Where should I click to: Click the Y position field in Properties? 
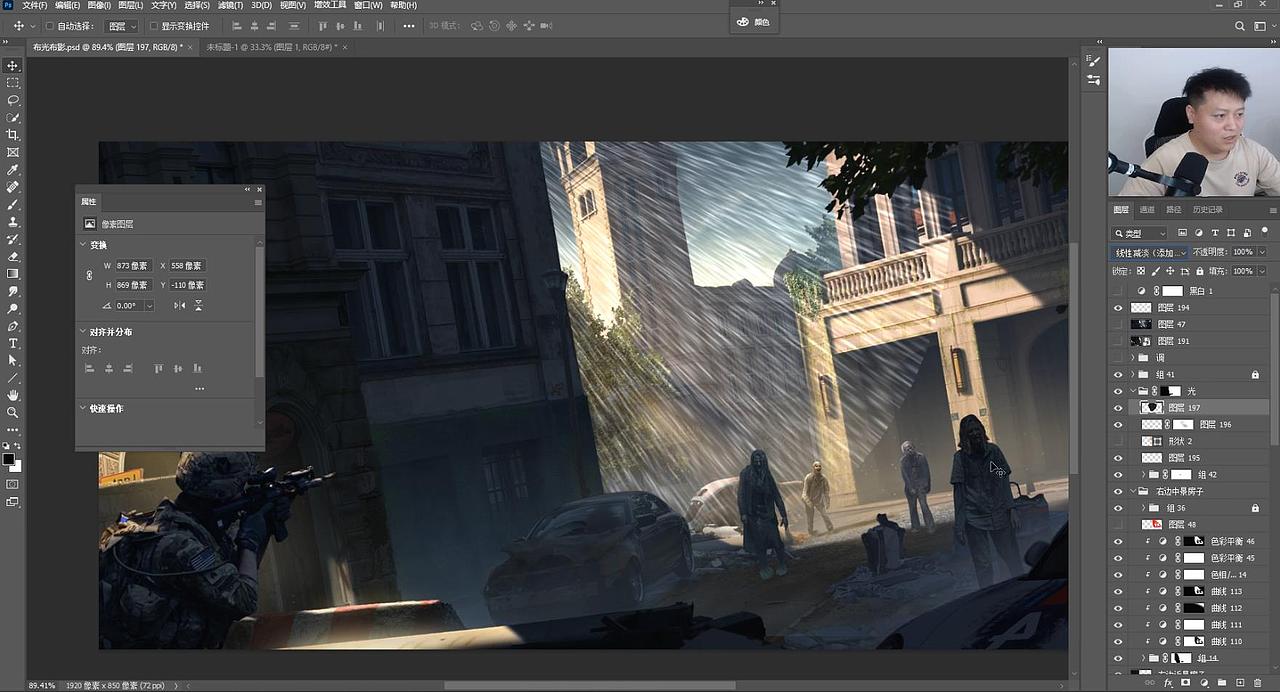pyautogui.click(x=187, y=285)
